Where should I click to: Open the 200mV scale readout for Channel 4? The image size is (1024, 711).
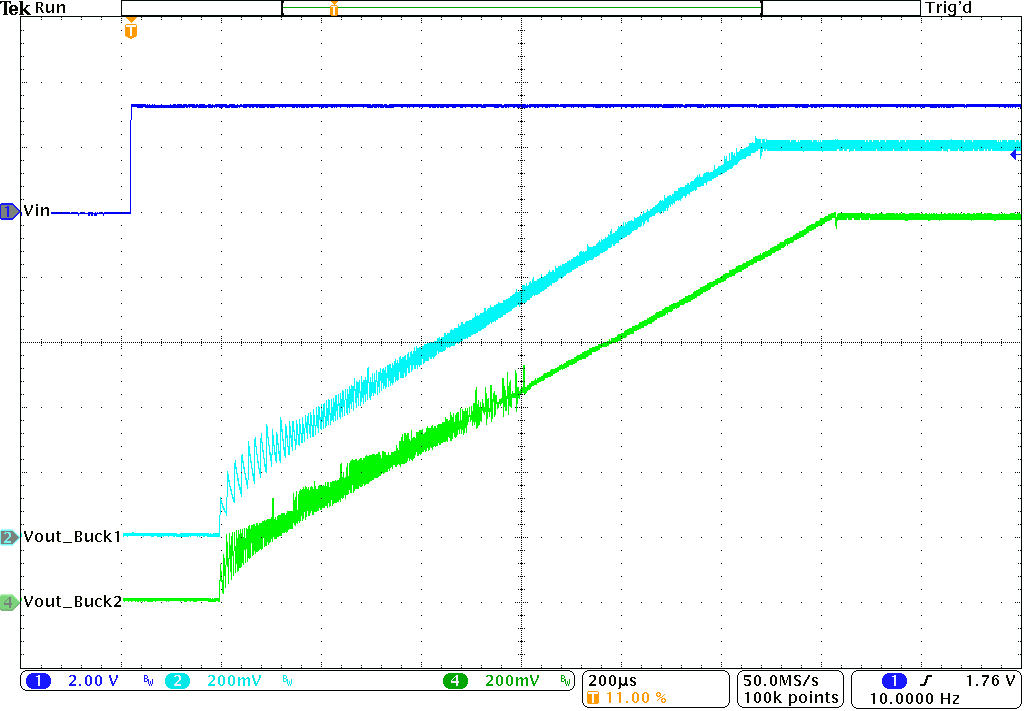[x=513, y=681]
